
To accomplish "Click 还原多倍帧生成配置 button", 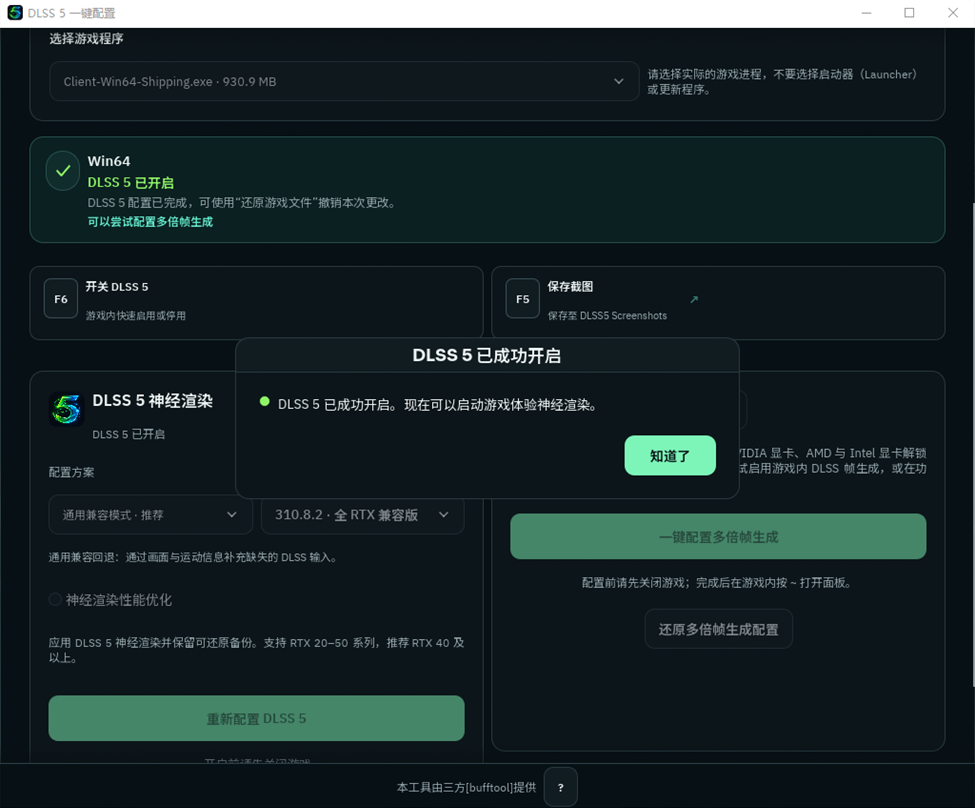I will [718, 629].
